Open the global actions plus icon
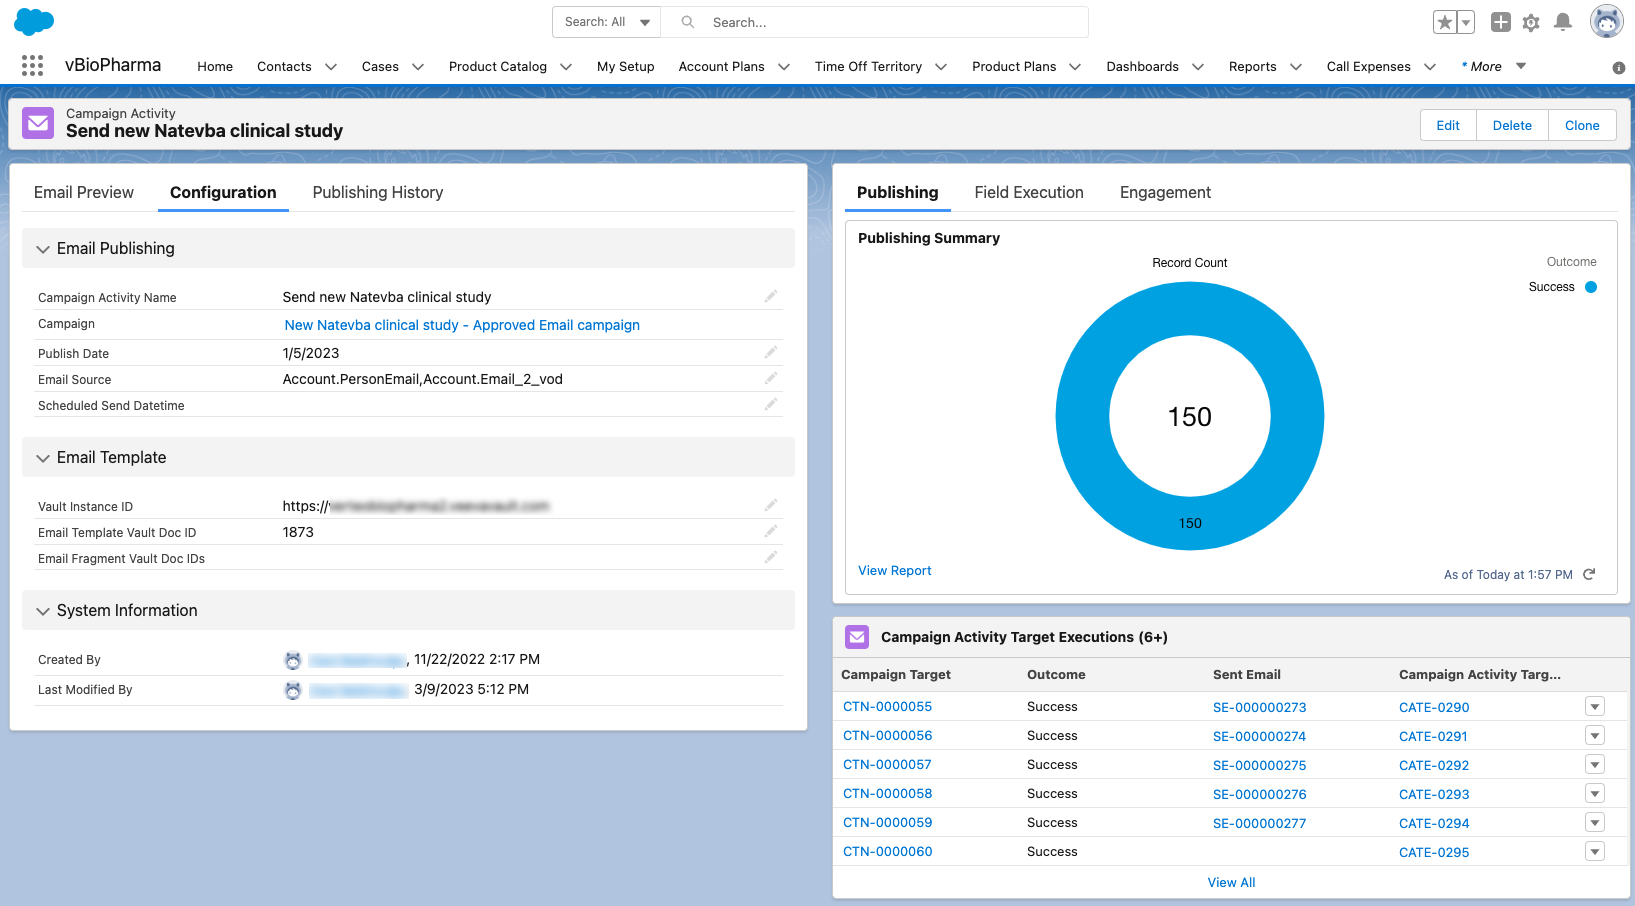 (1500, 22)
